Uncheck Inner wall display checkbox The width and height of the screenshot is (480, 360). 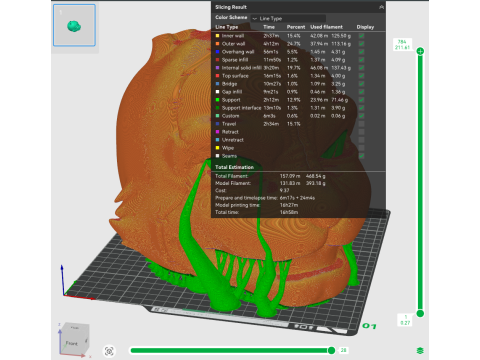(362, 36)
